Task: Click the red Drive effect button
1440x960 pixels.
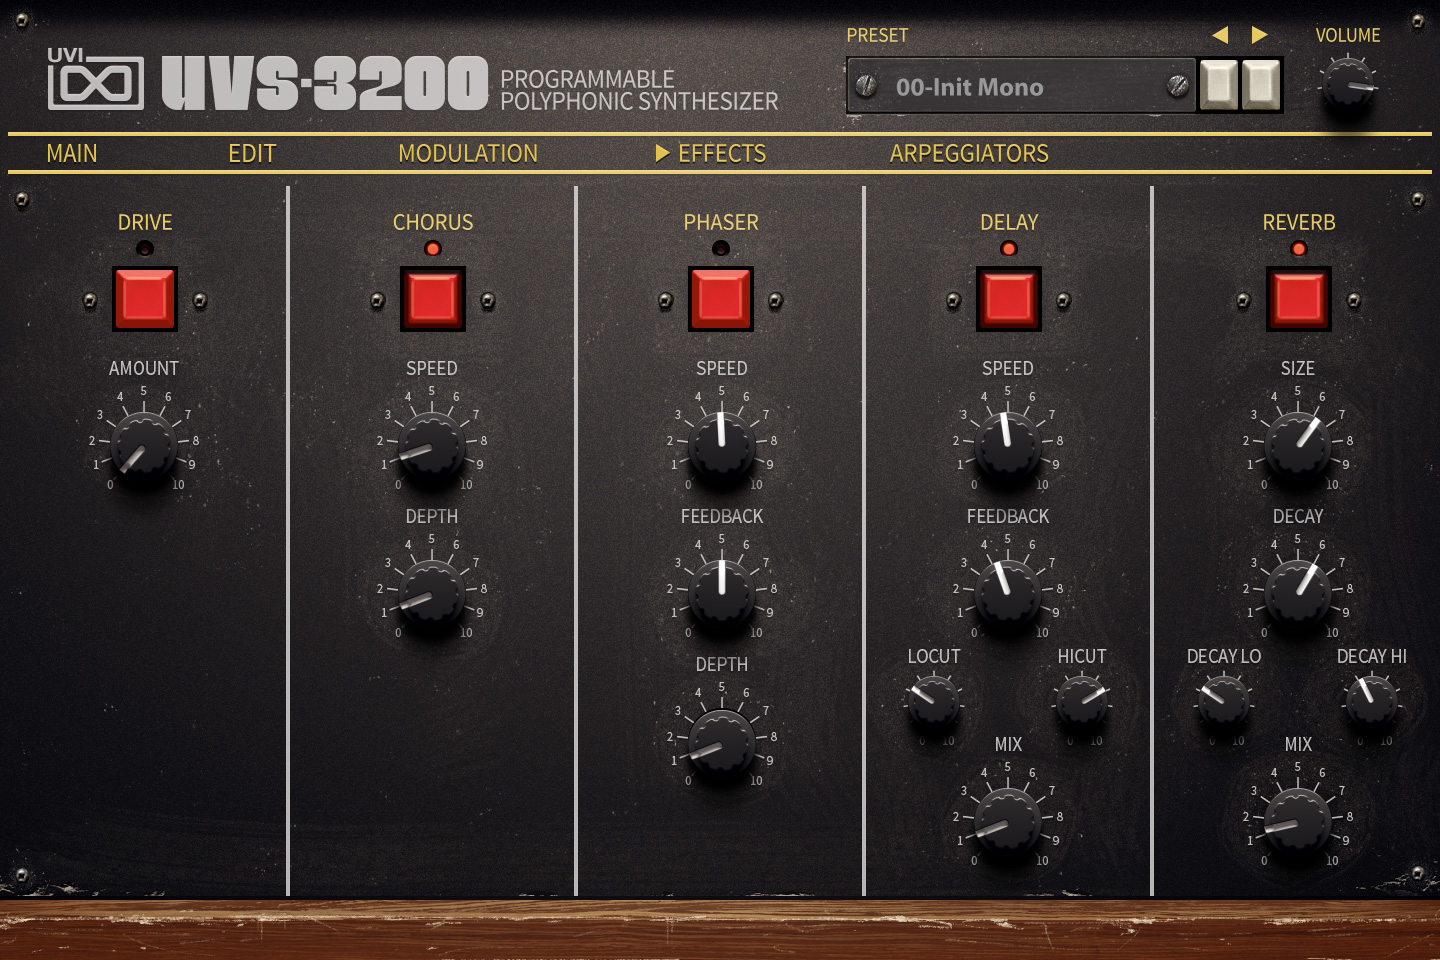Action: pyautogui.click(x=143, y=297)
